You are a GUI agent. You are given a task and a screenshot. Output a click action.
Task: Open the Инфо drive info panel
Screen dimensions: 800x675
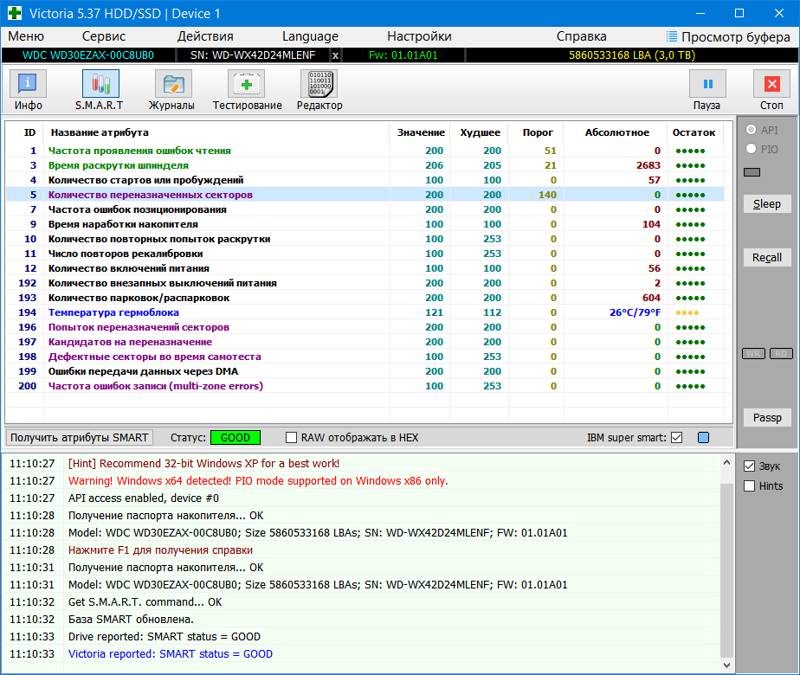coord(28,90)
